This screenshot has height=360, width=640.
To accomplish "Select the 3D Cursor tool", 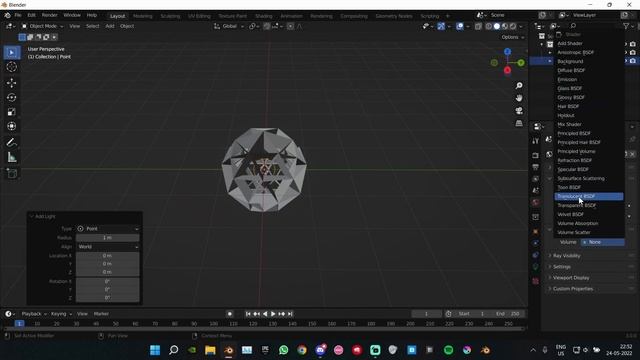I will pyautogui.click(x=11, y=67).
